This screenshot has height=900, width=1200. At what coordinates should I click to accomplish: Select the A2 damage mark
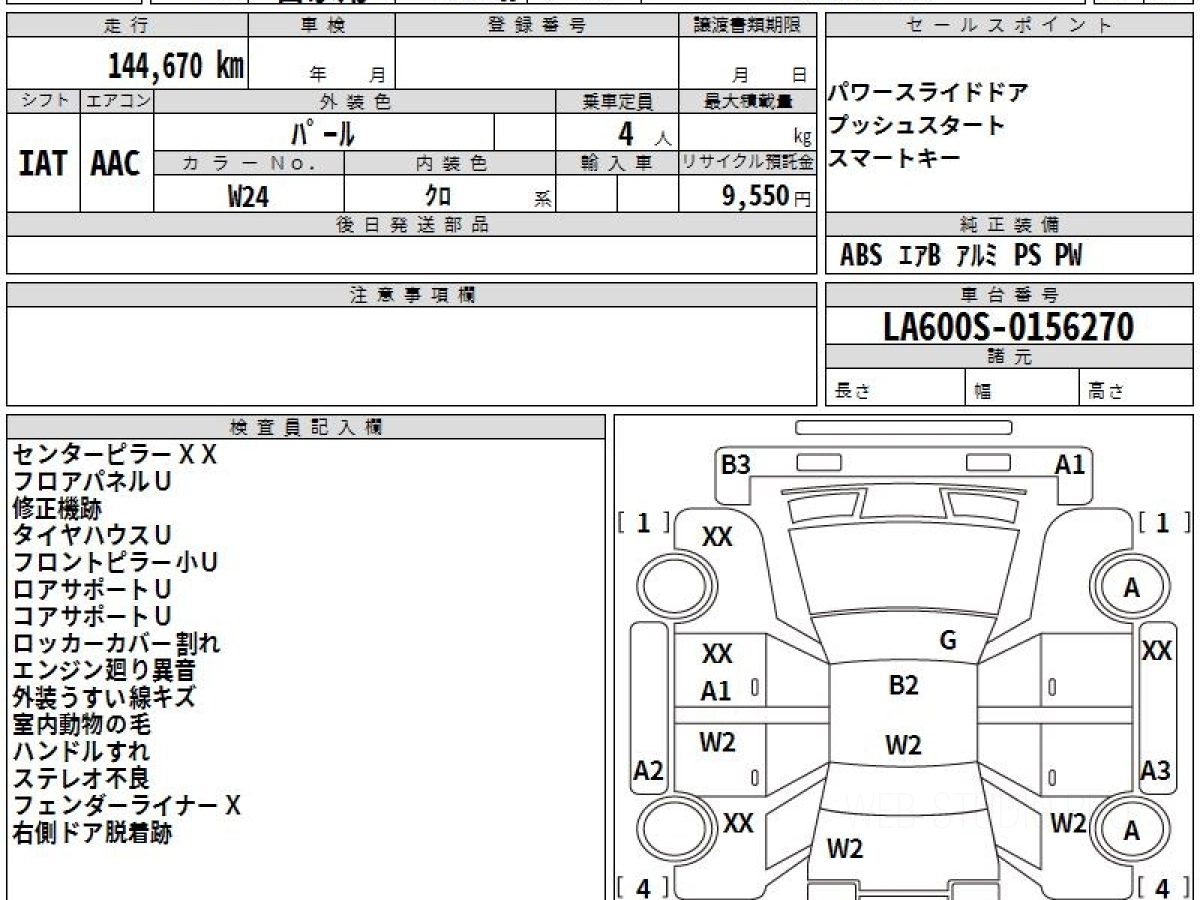click(649, 771)
